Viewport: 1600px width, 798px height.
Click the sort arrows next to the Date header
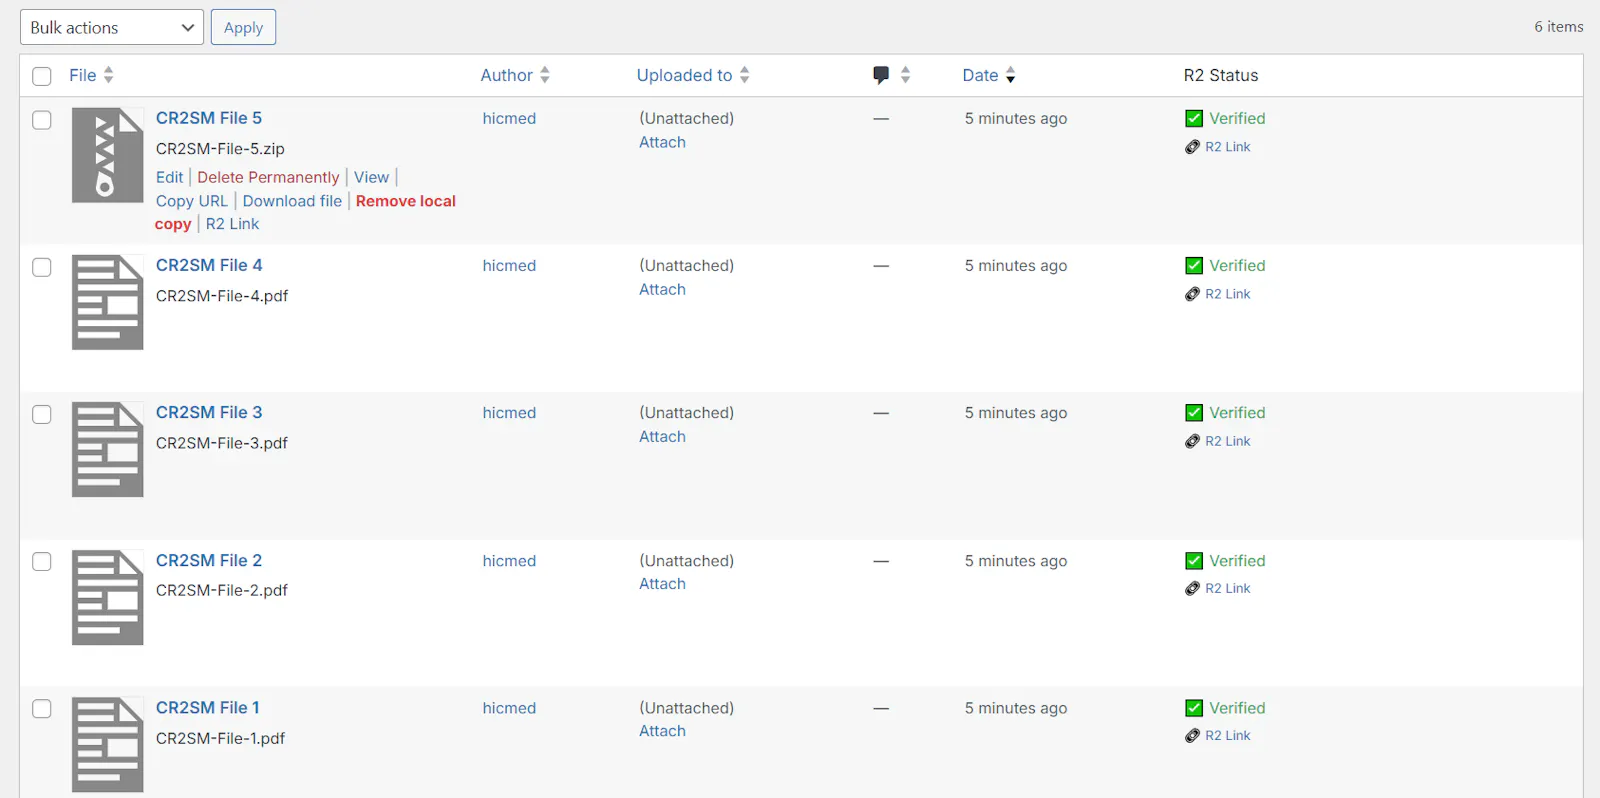click(1010, 75)
